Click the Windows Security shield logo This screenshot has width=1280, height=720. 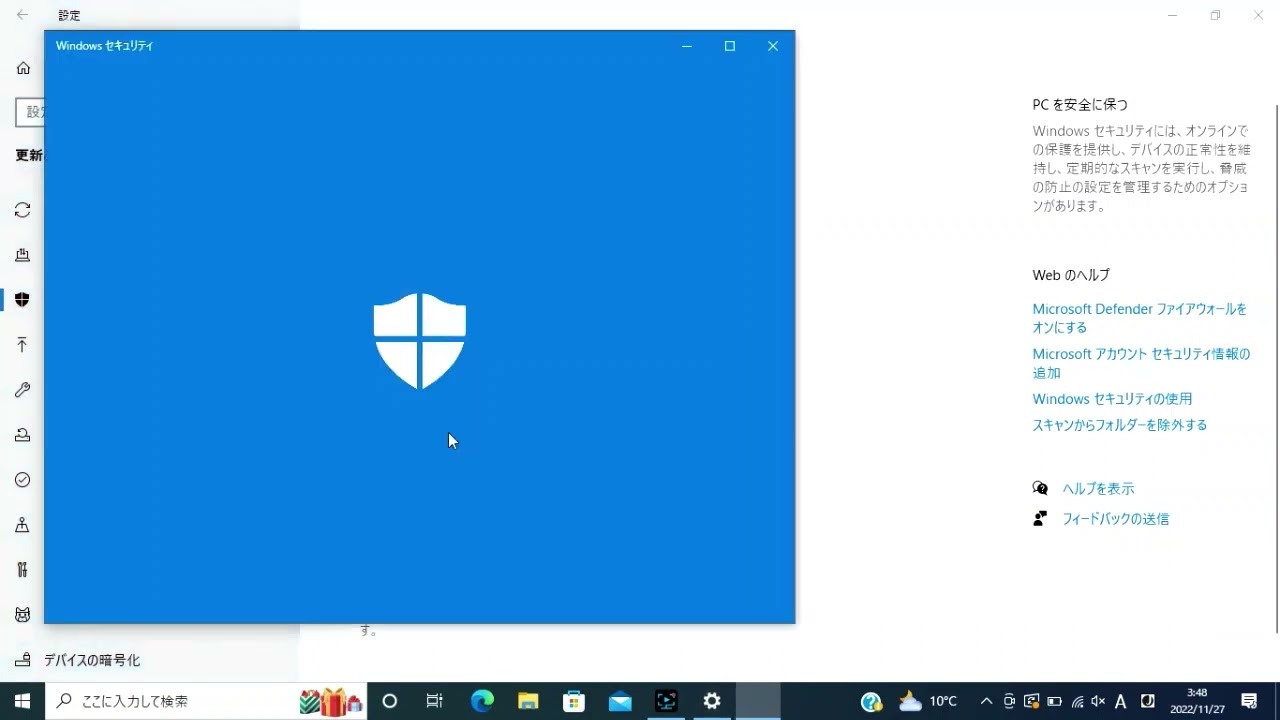point(420,341)
